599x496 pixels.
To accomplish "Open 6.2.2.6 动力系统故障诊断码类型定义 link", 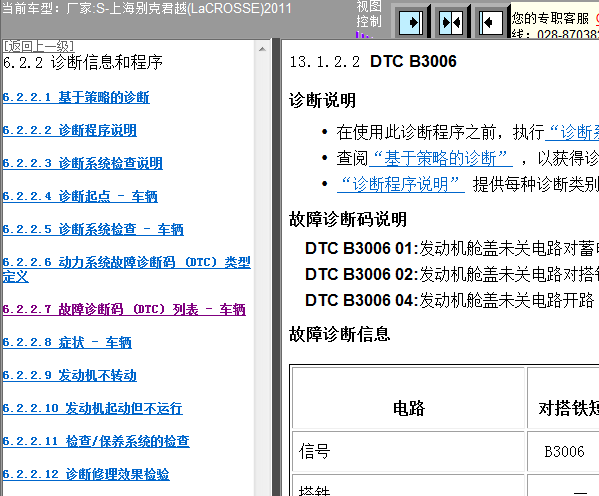I will (126, 269).
